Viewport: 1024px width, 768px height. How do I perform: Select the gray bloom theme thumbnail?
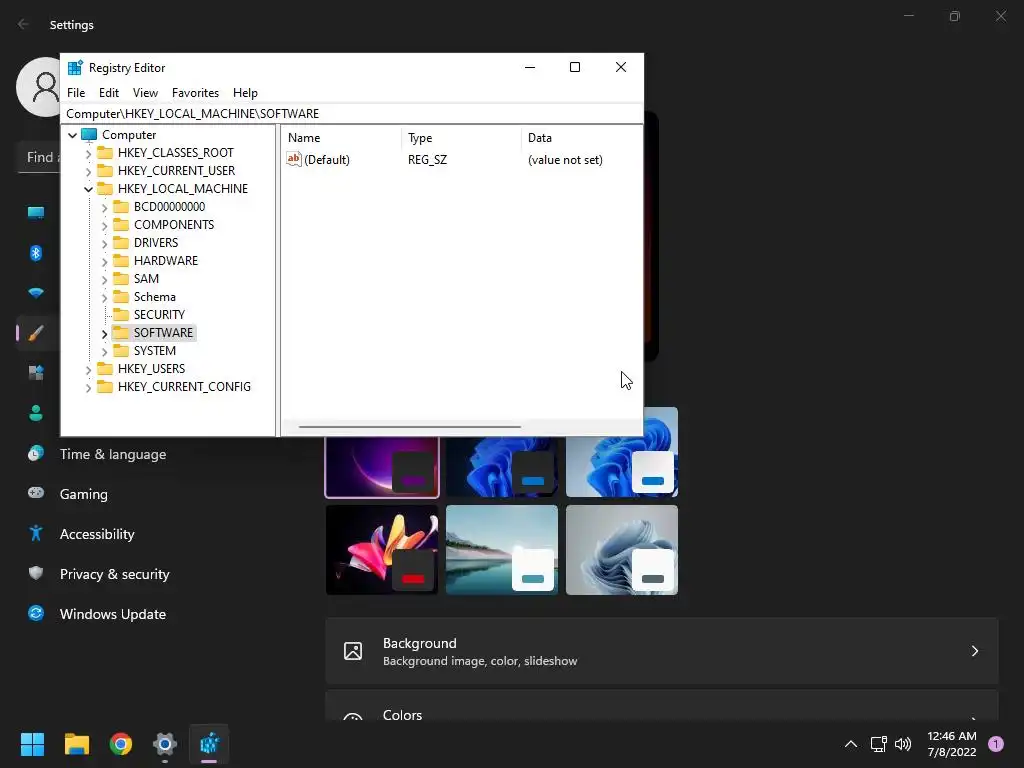tap(622, 550)
